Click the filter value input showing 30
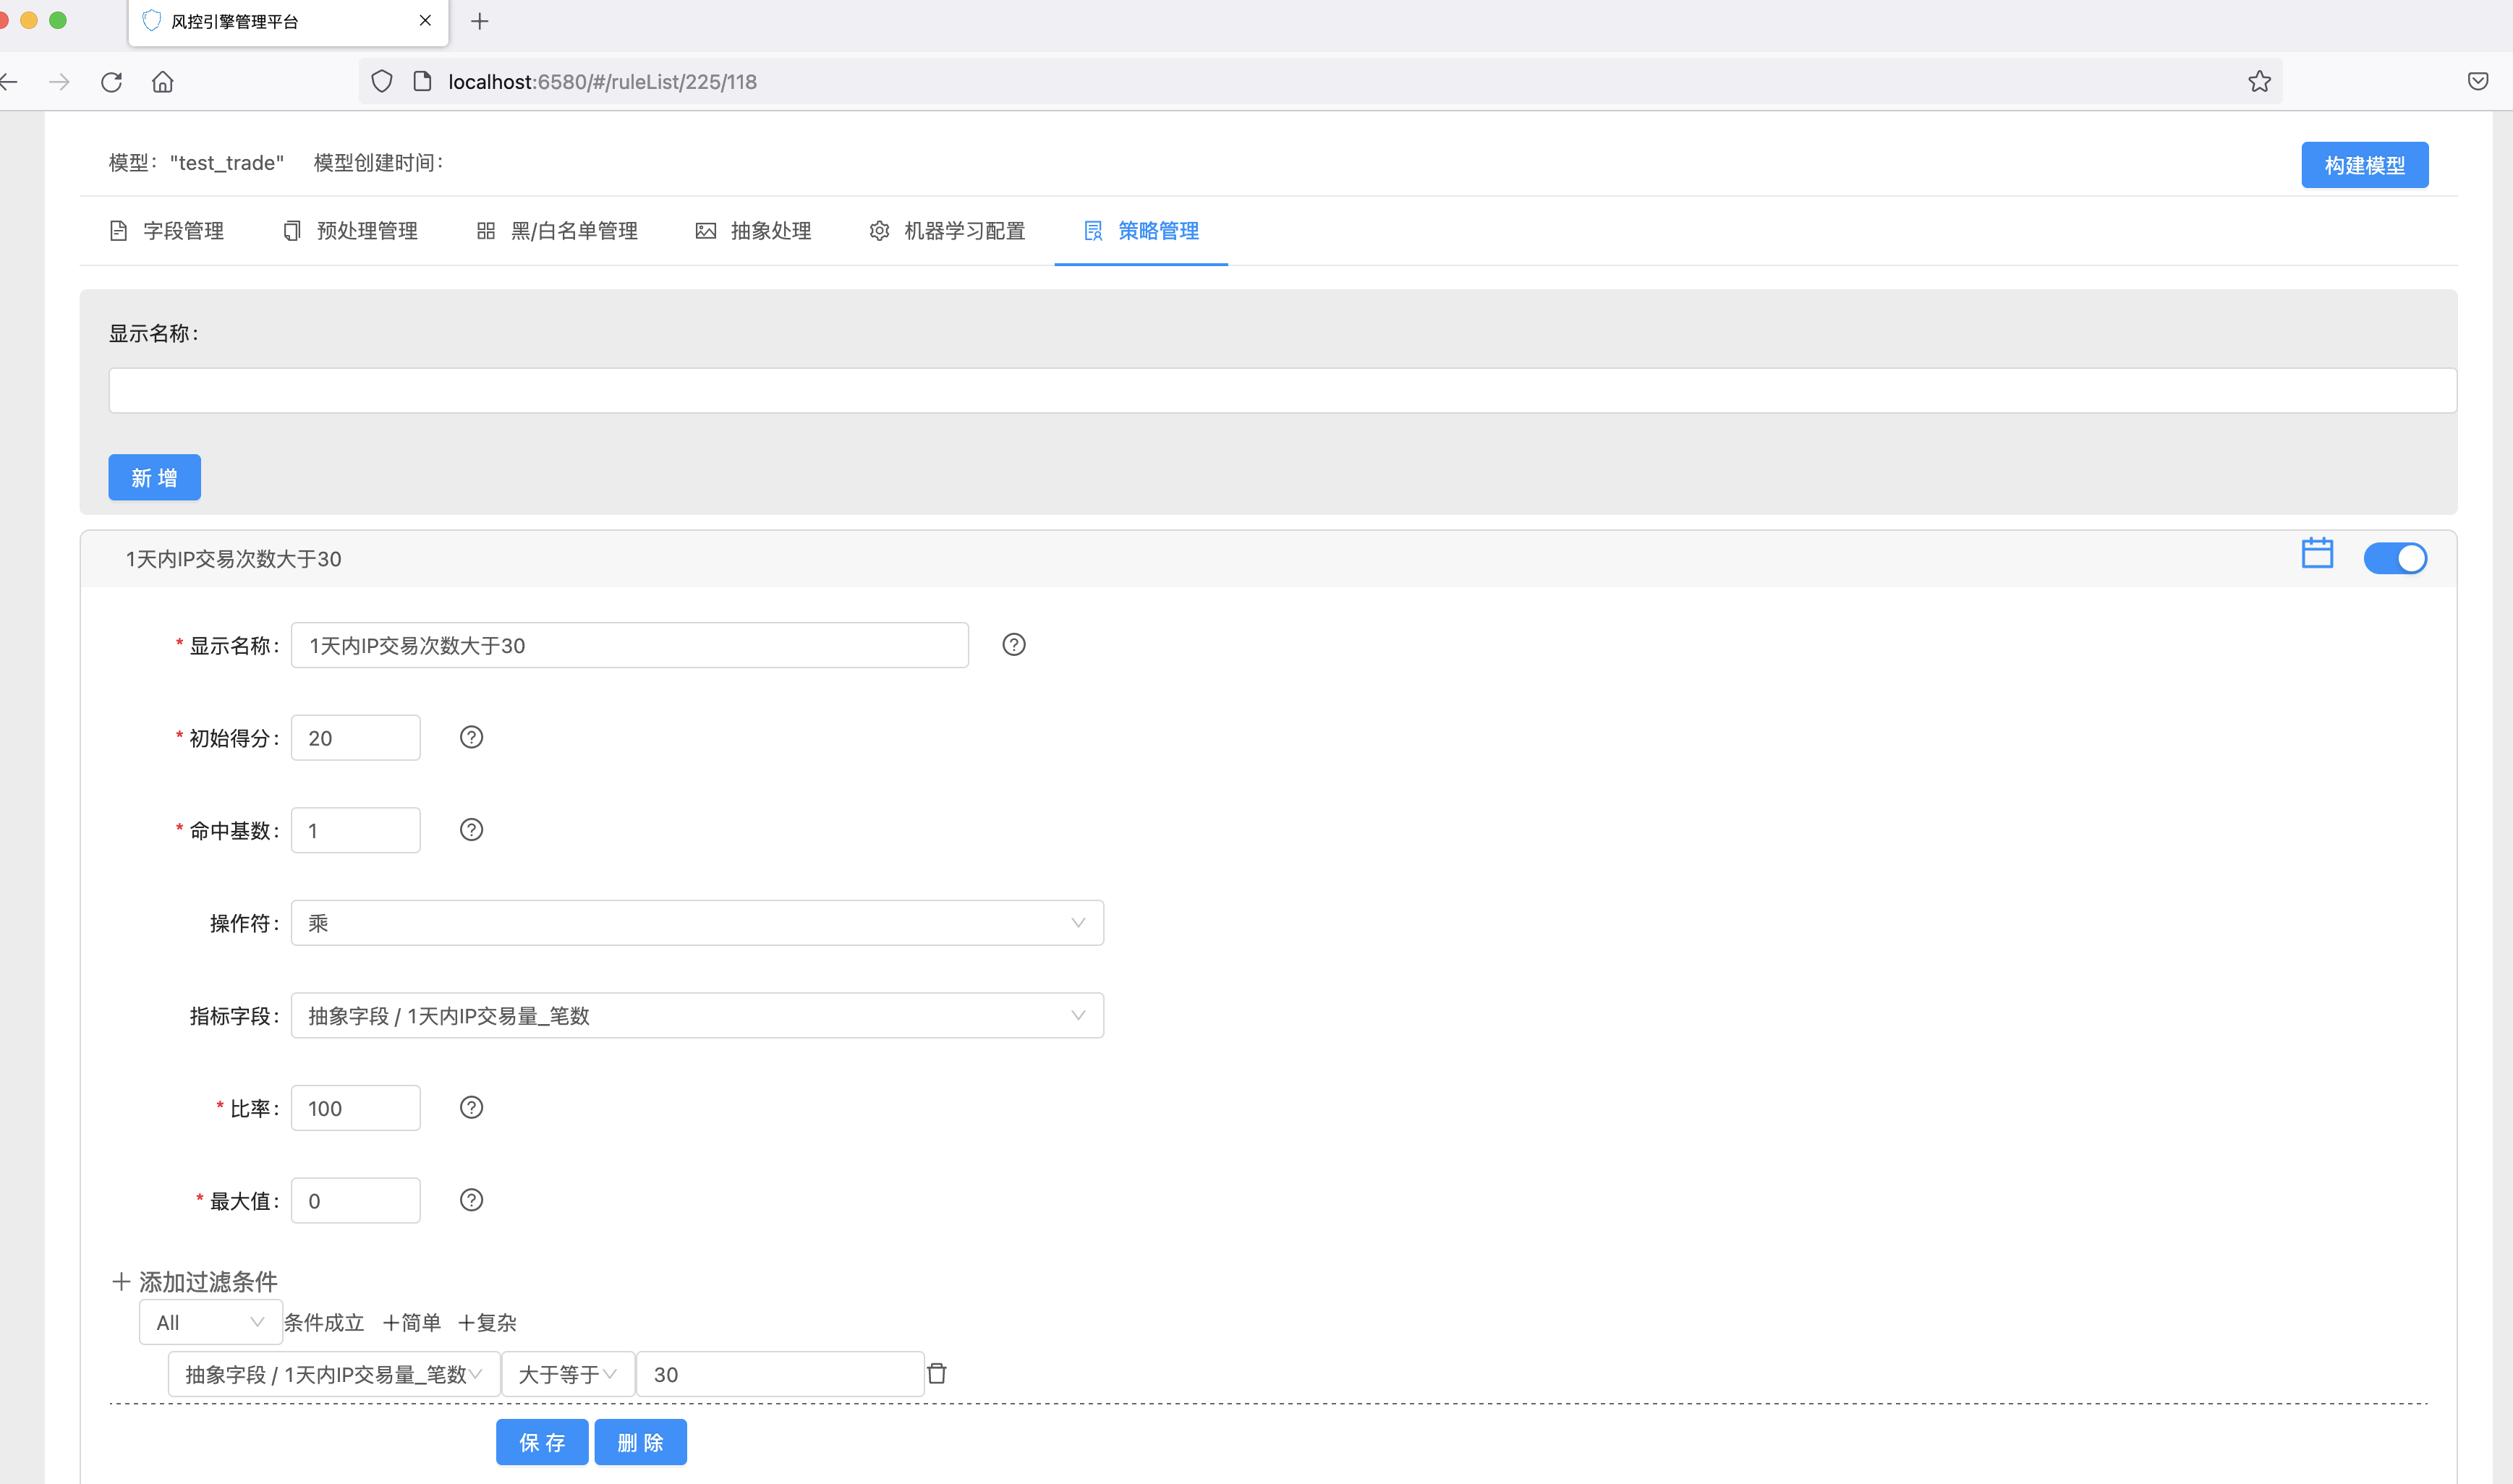Viewport: 2513px width, 1484px height. click(x=779, y=1374)
